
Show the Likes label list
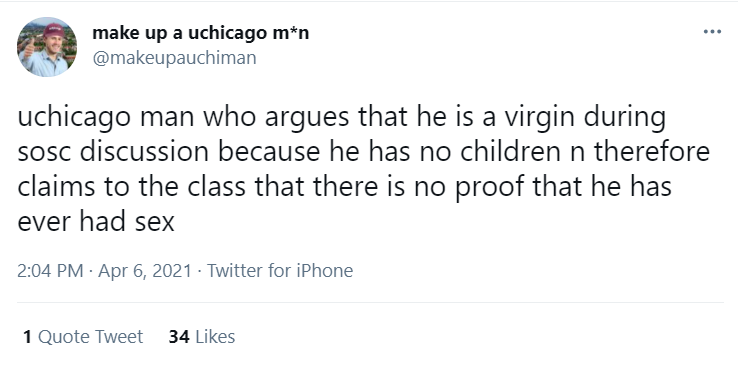pyautogui.click(x=215, y=337)
